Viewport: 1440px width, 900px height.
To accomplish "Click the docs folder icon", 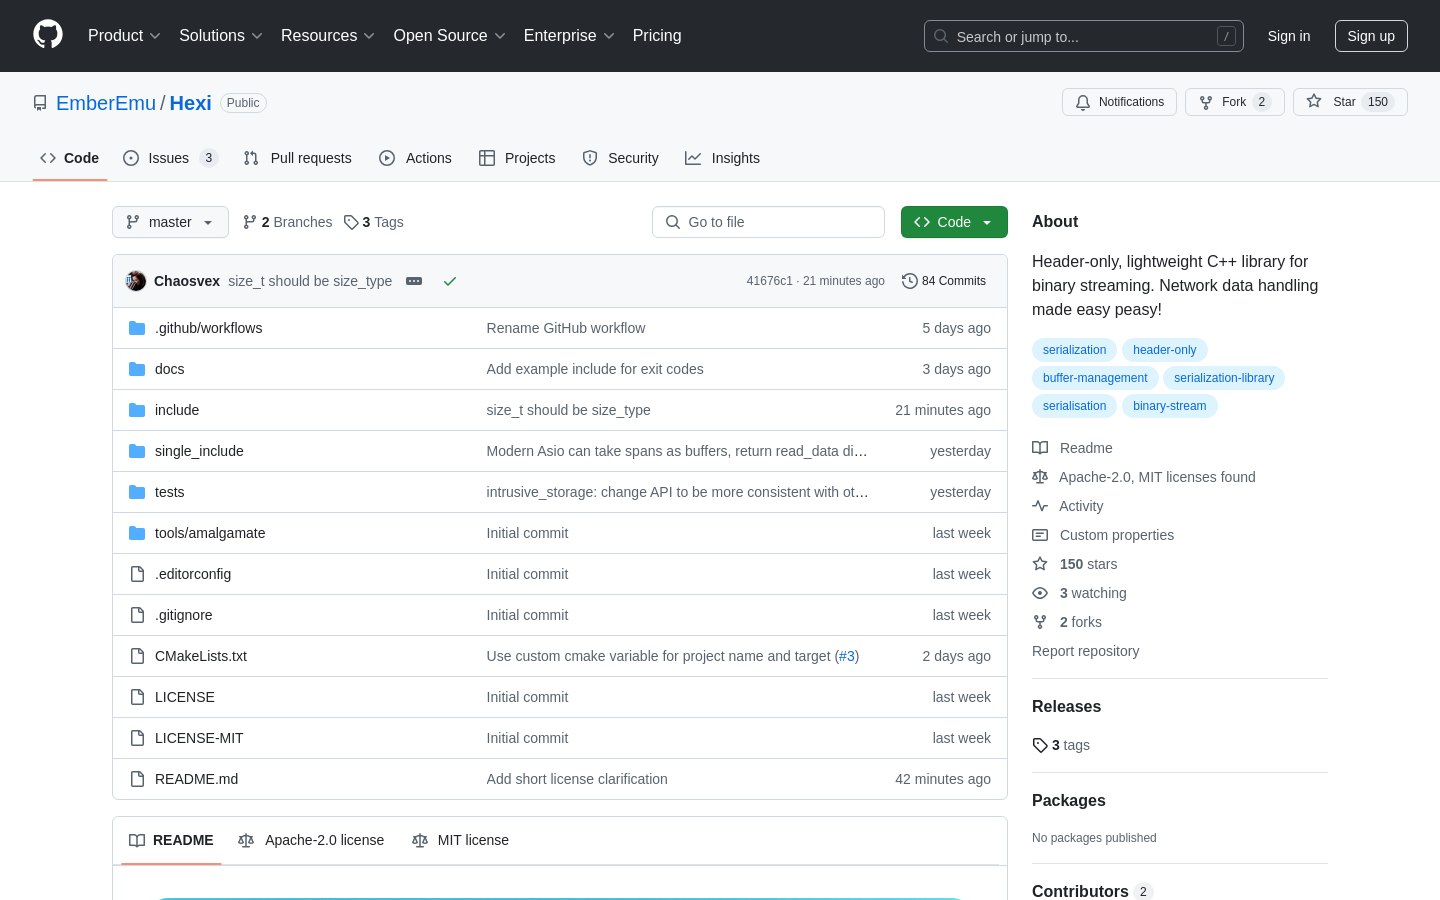I will 137,369.
